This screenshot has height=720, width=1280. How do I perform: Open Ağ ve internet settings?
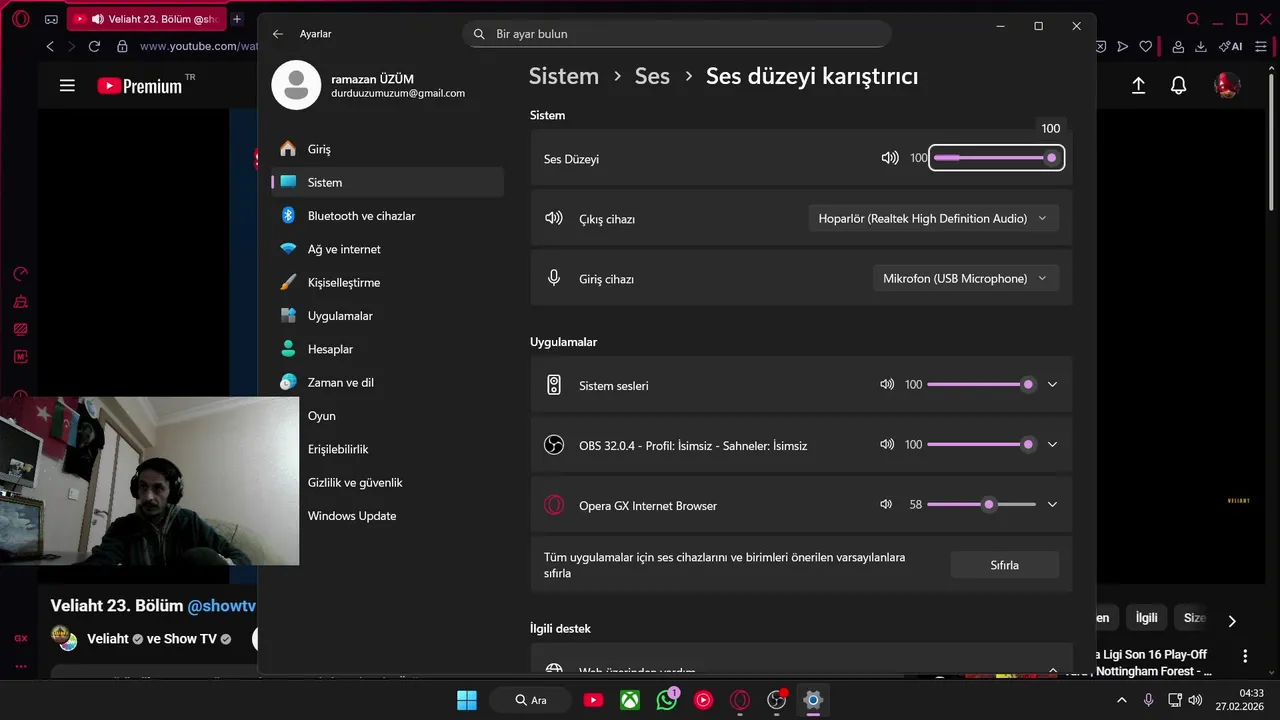pos(387,249)
